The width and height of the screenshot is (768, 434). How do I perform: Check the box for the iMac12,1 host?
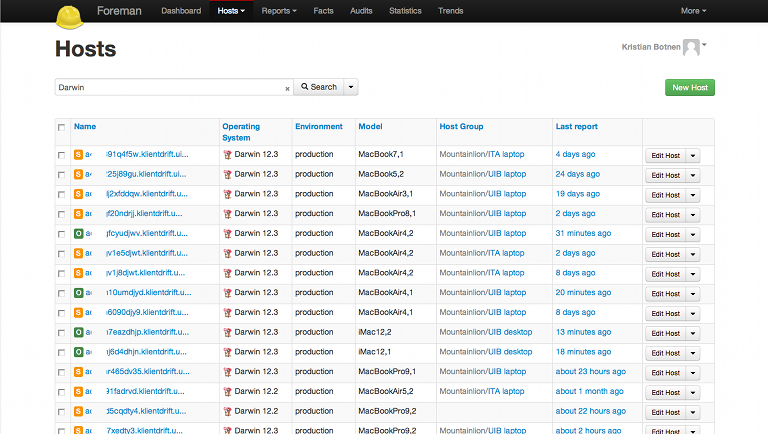click(61, 353)
